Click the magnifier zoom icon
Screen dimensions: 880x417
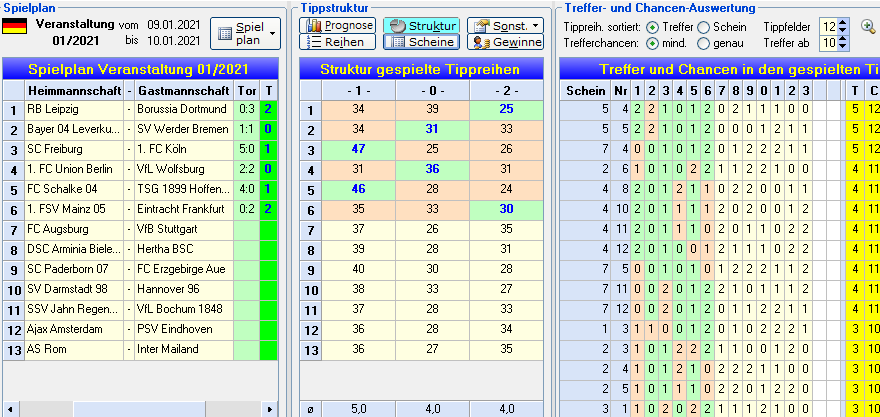[x=870, y=26]
